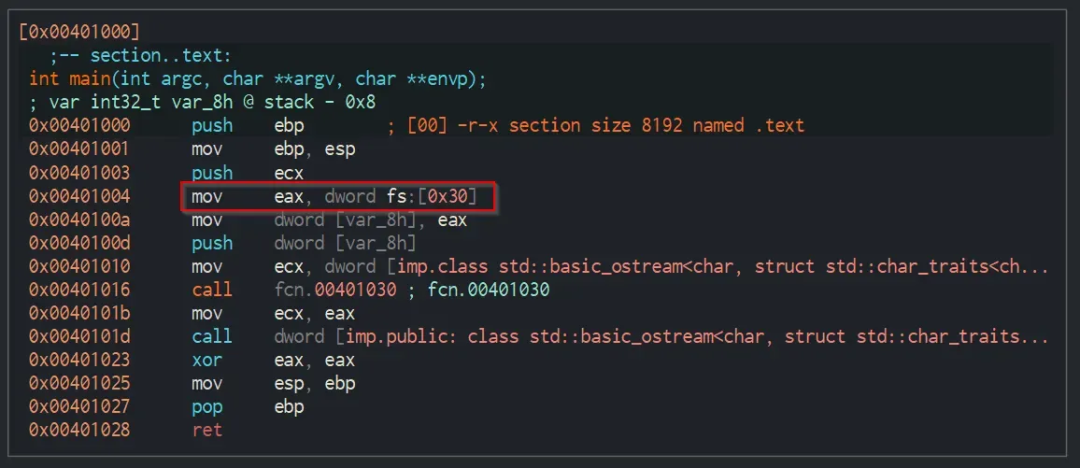
Task: Click the main function signature line
Action: click(257, 78)
